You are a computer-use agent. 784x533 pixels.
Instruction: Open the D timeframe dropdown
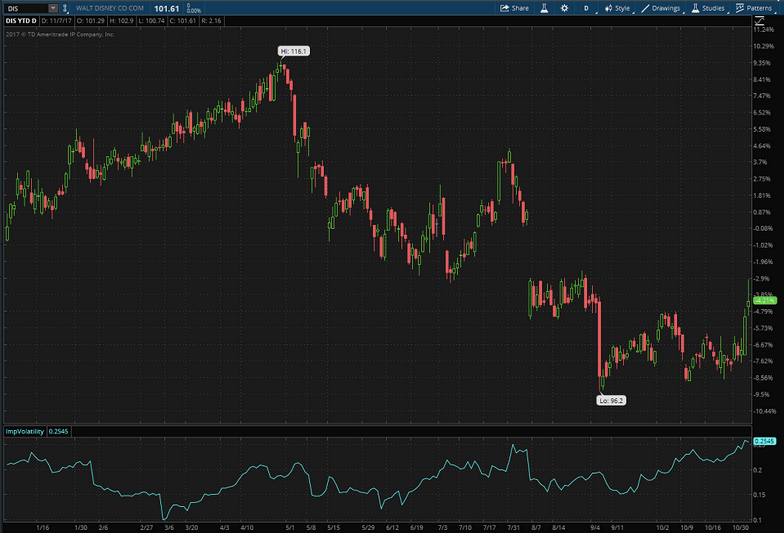(x=588, y=8)
